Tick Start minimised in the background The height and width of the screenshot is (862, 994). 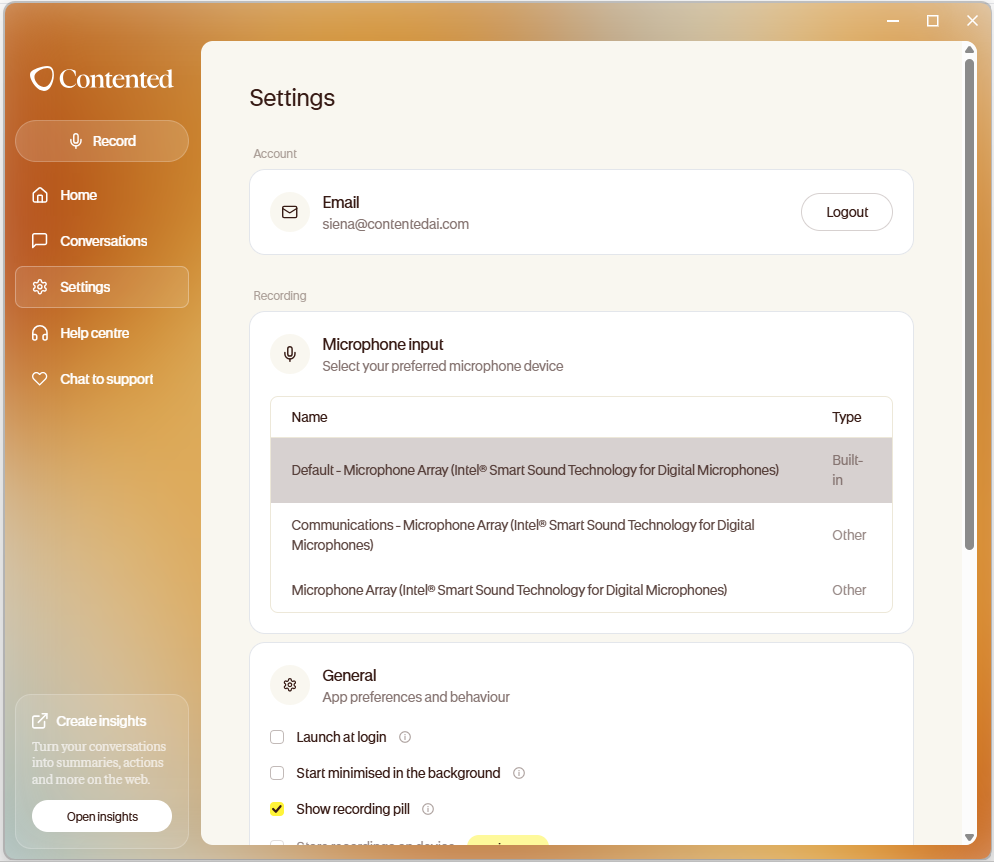point(277,773)
